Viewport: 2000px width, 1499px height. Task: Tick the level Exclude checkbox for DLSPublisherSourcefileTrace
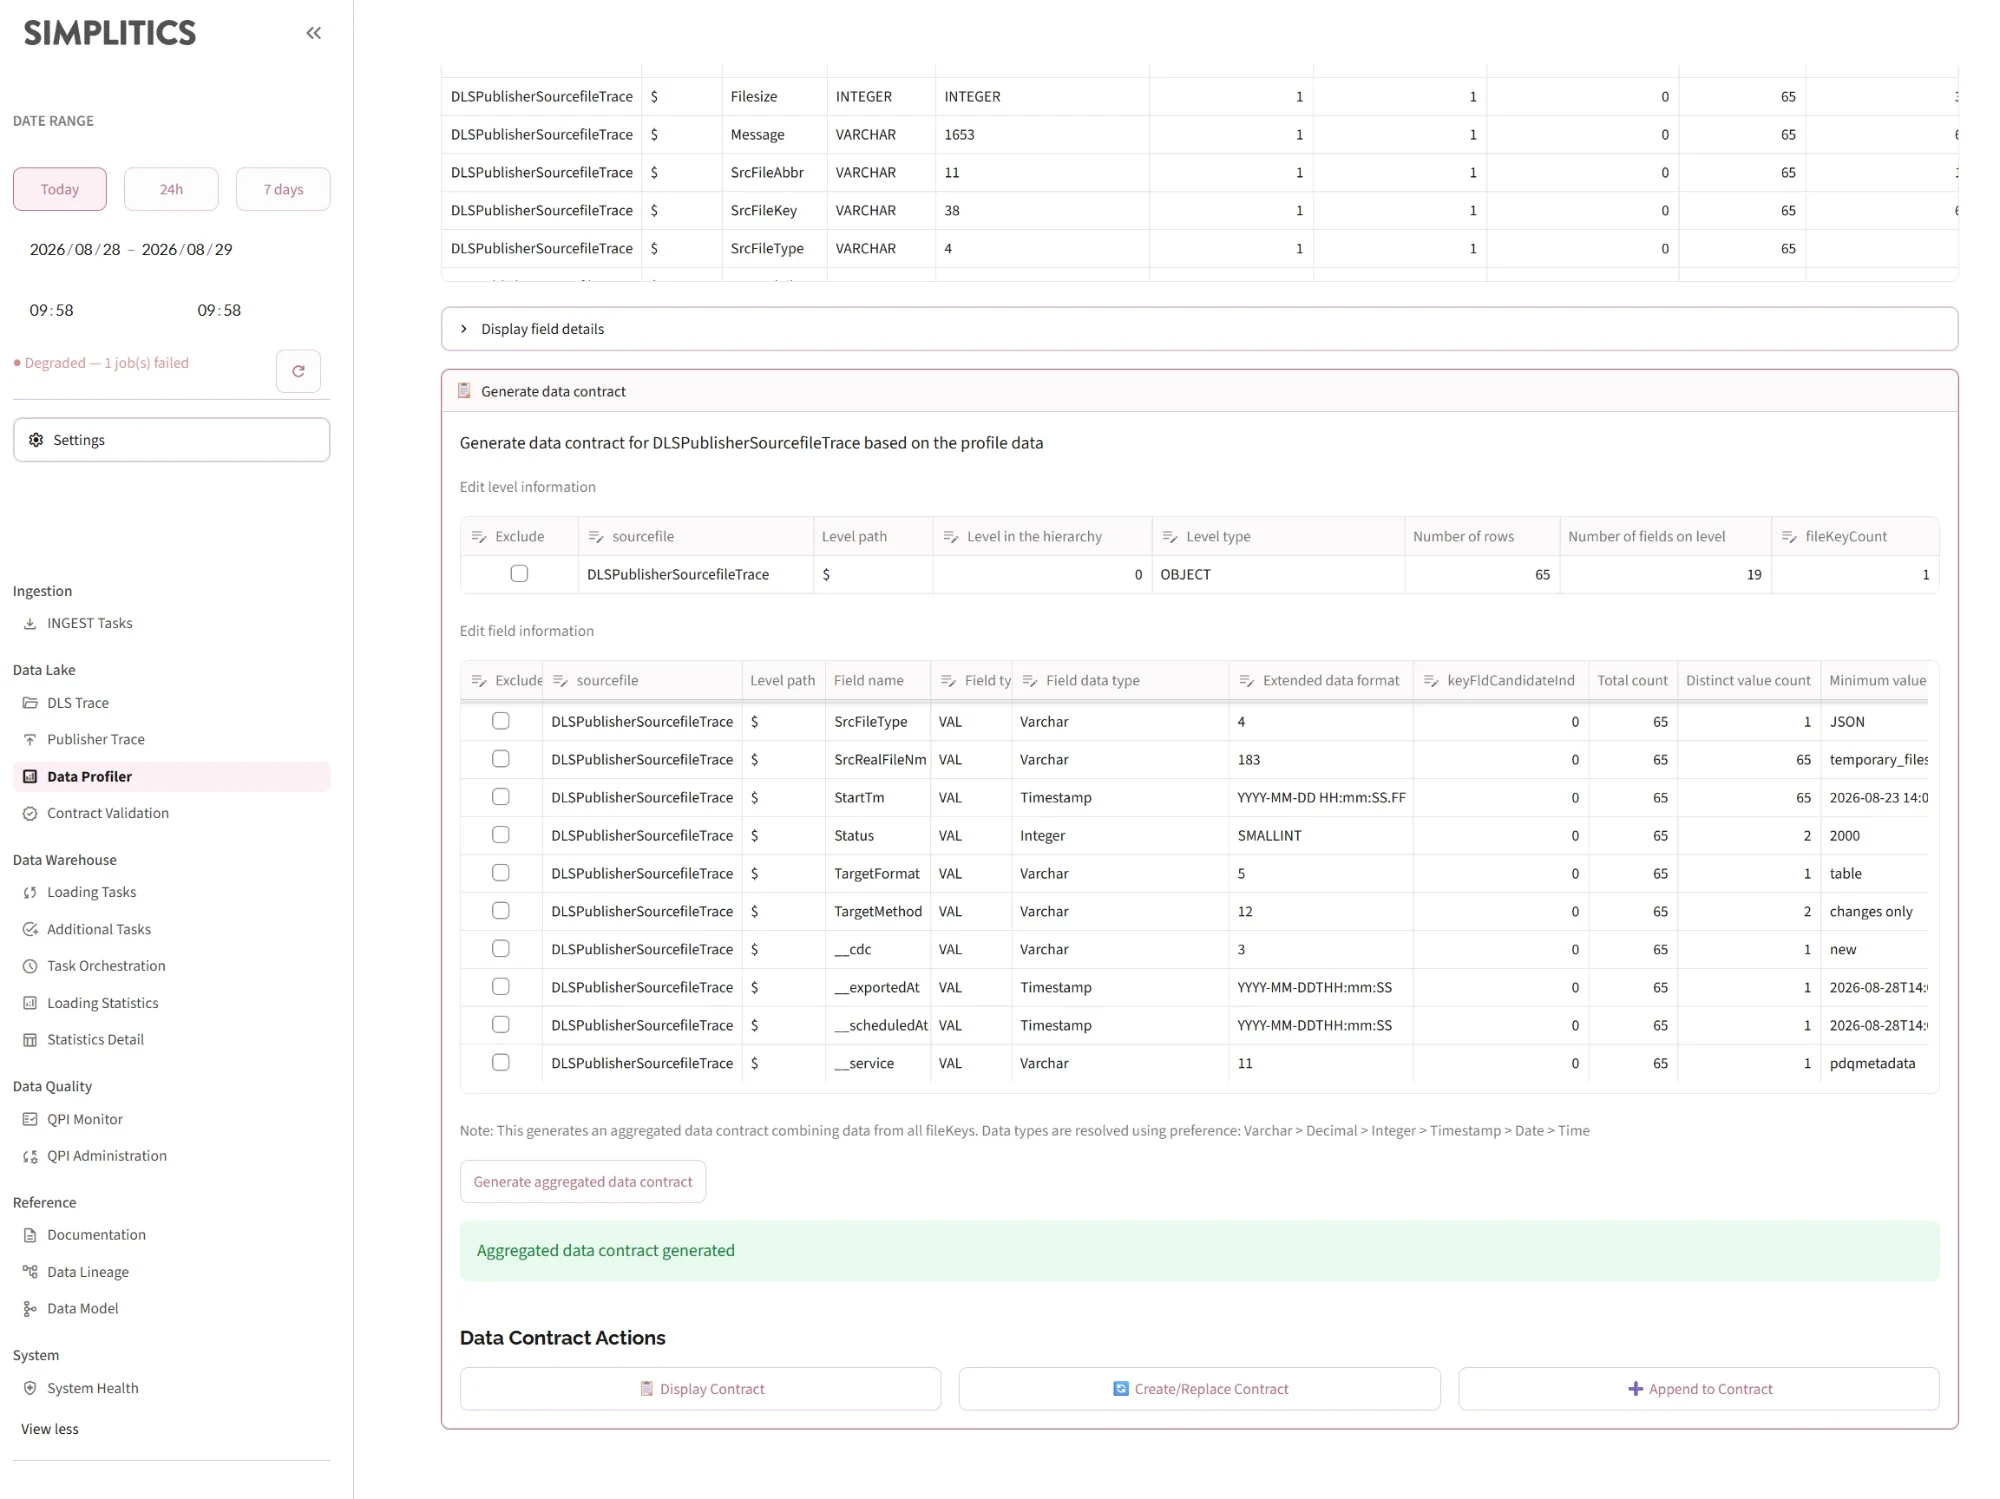519,574
